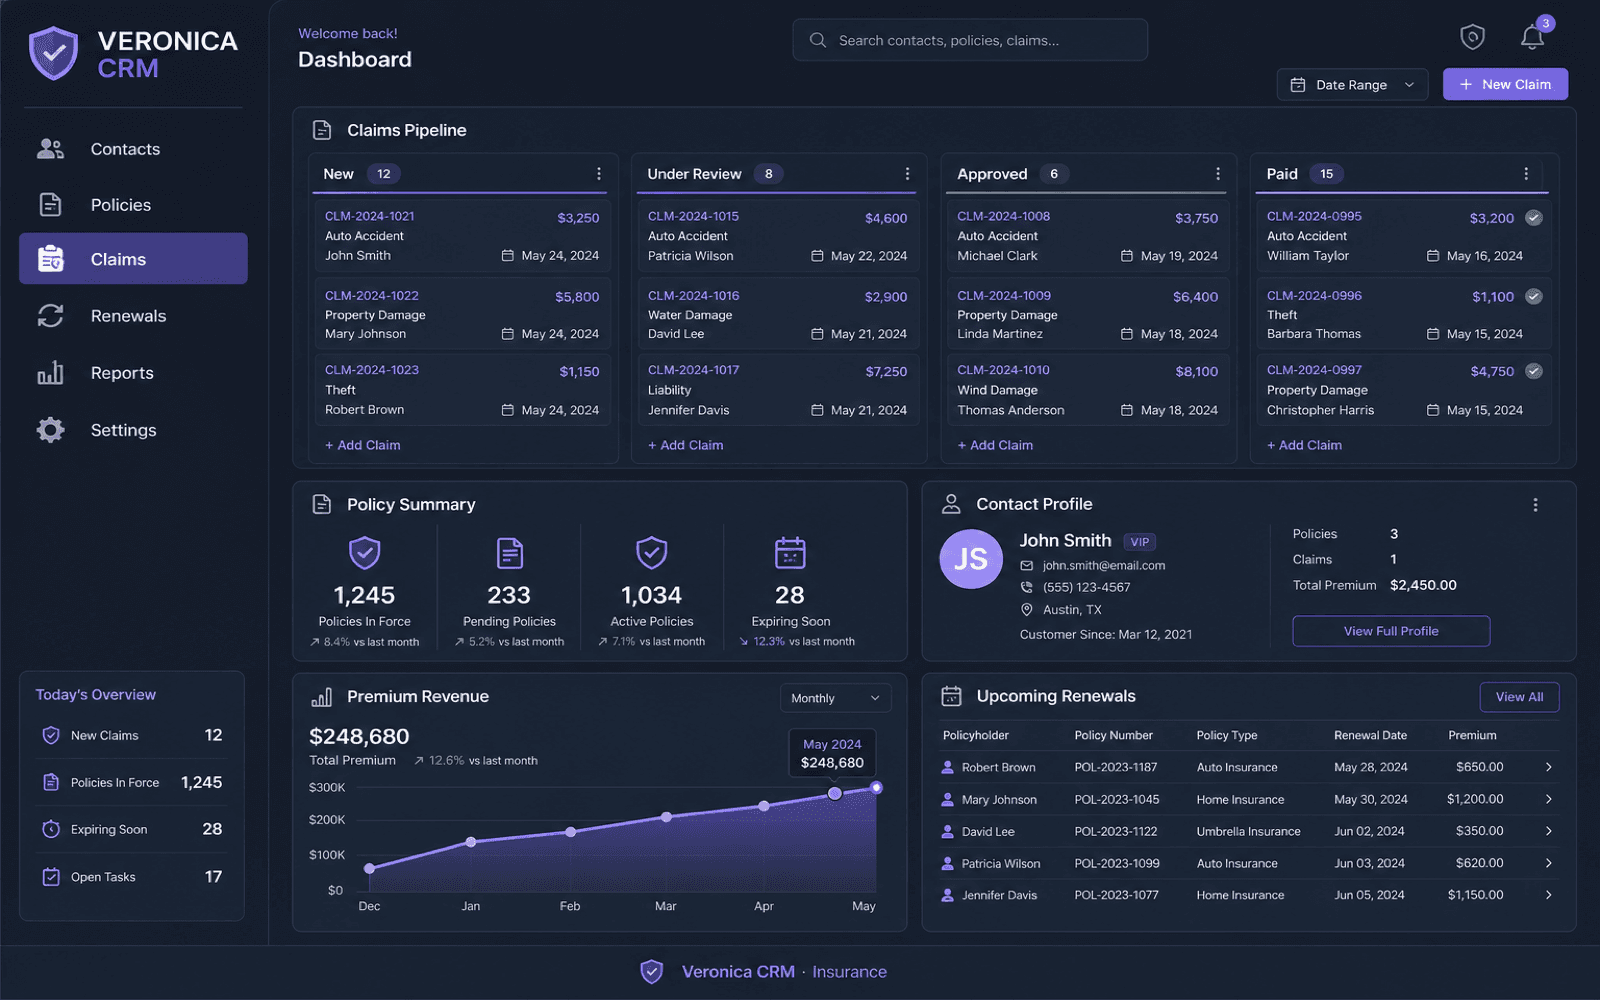Click the Policies In Force shield icon

[364, 552]
